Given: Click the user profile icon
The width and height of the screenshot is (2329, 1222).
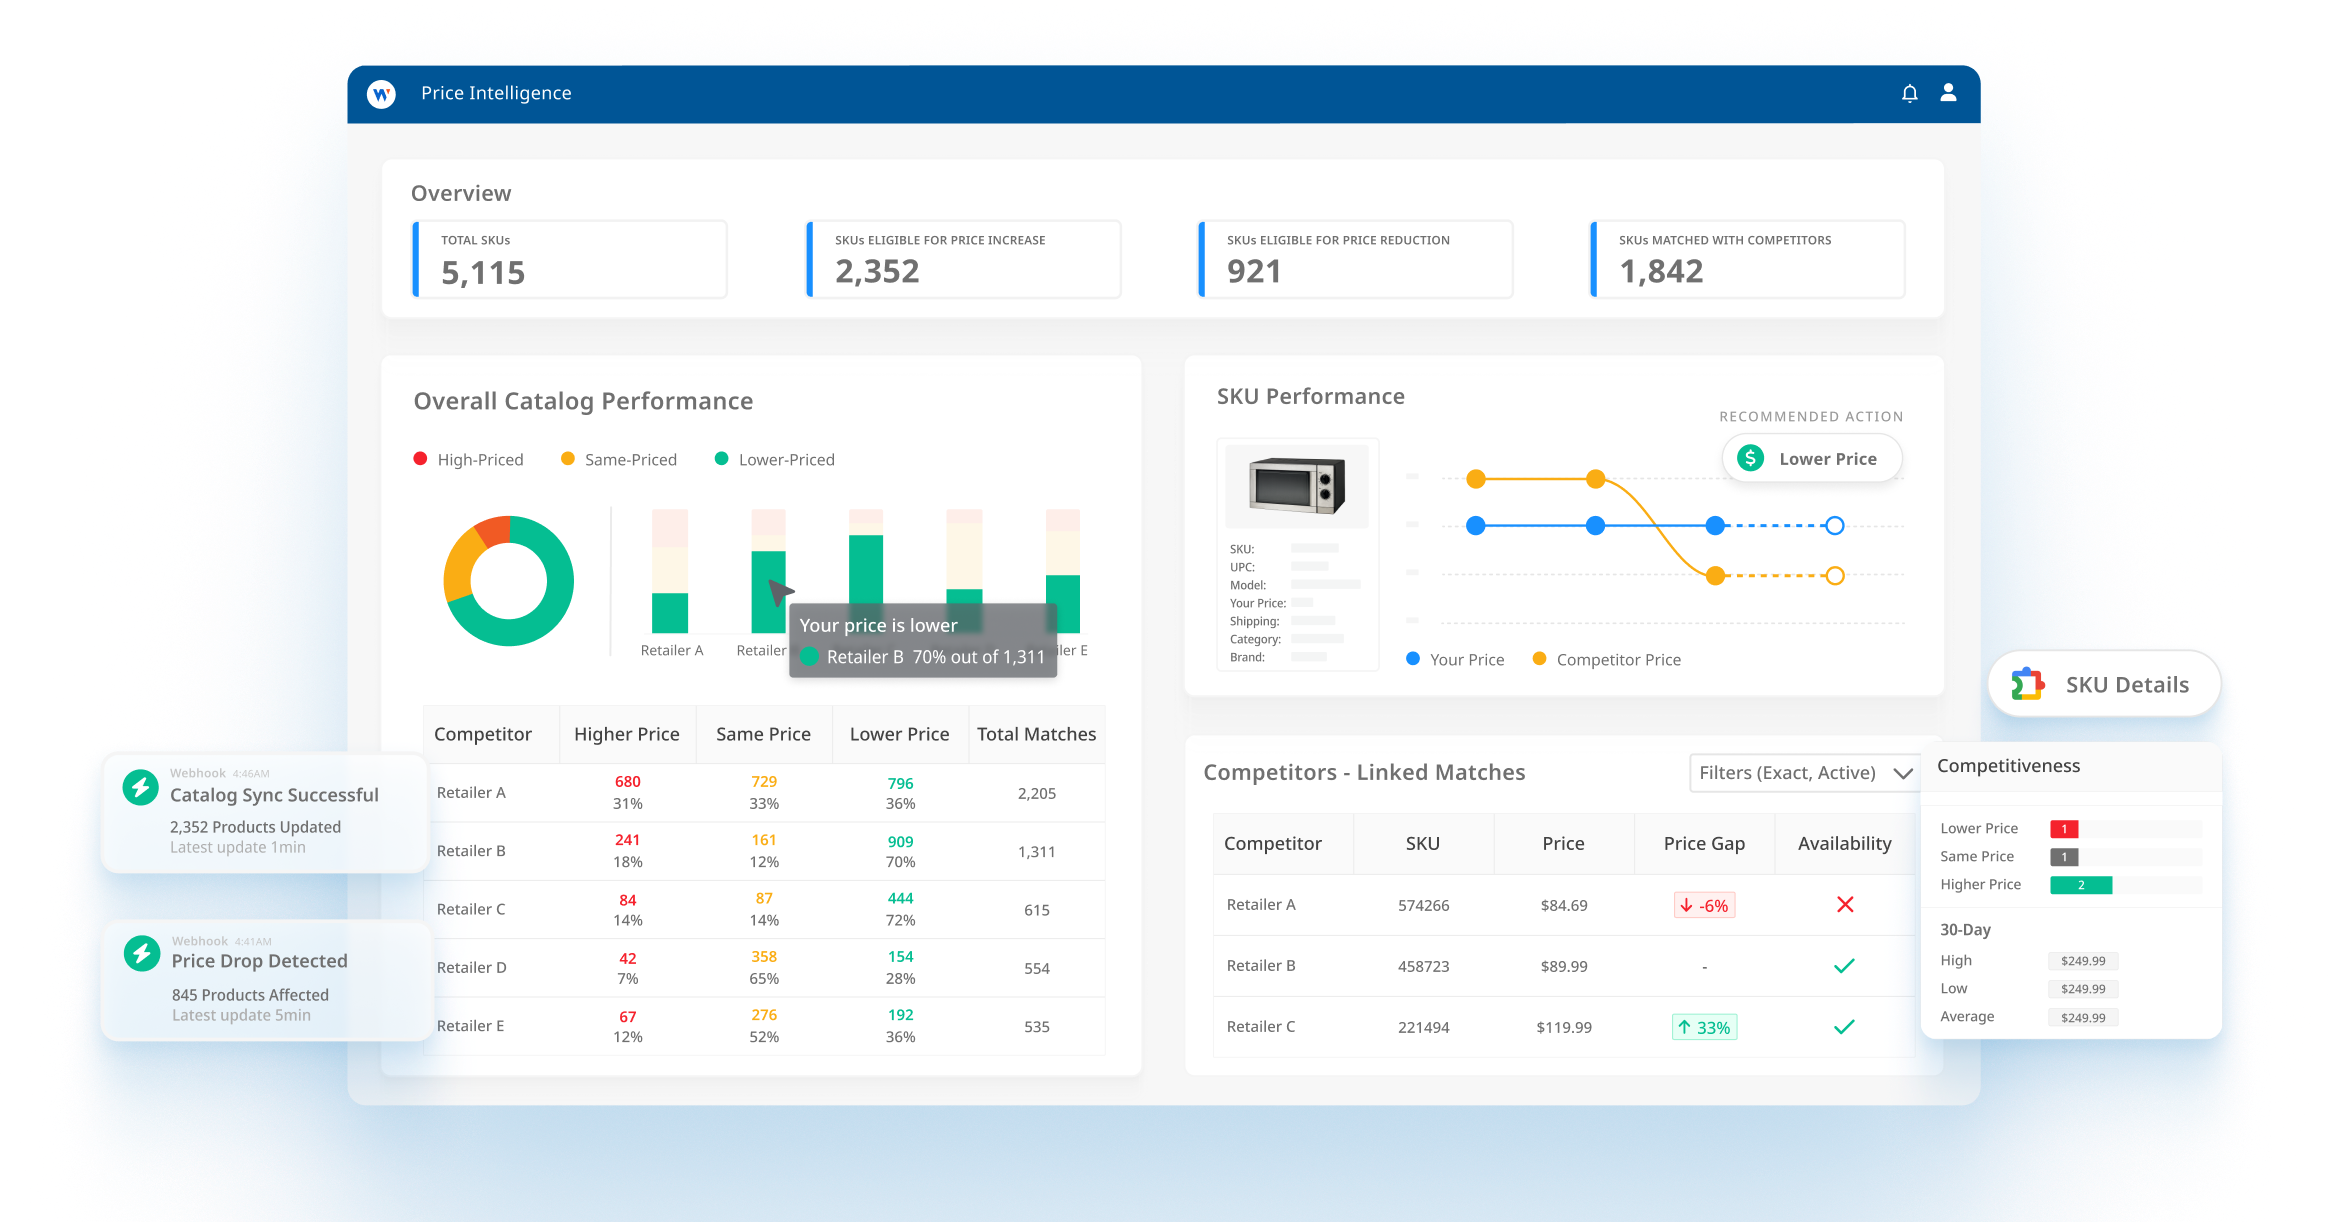Looking at the screenshot, I should [1948, 93].
